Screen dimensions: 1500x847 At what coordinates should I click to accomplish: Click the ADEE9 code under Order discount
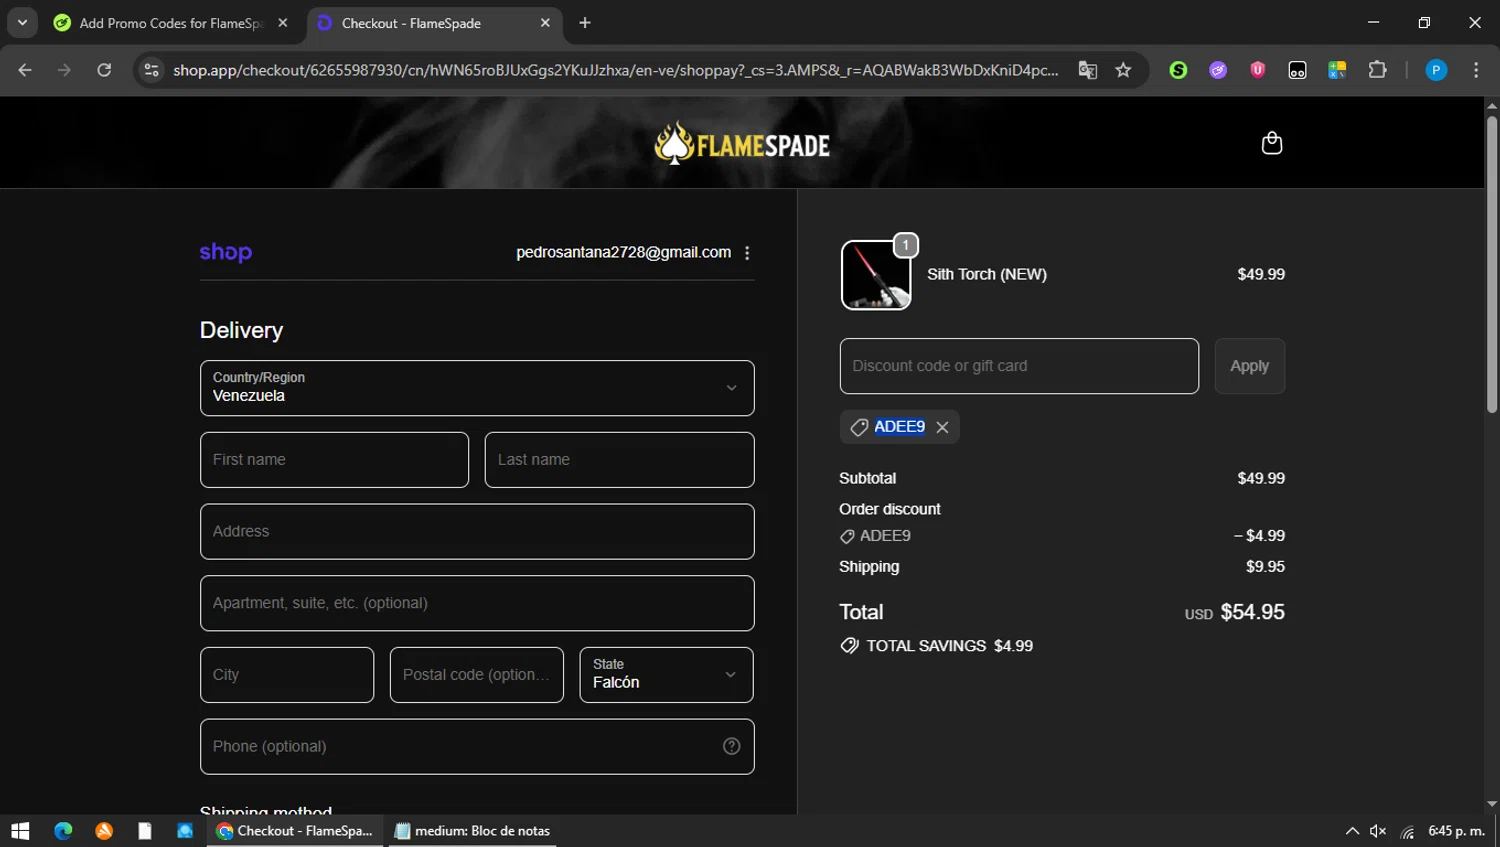[885, 536]
